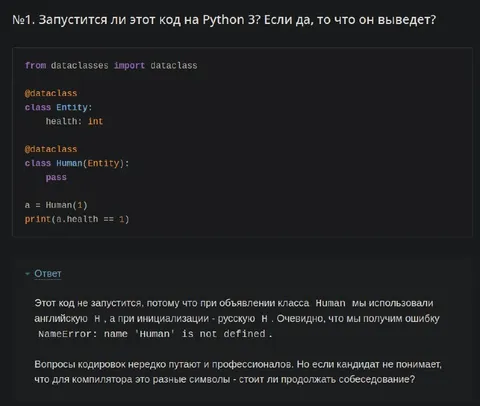The image size is (480, 406).
Task: Click the paragraph starting 'Вопросы кодировок нередко'
Action: 238,372
